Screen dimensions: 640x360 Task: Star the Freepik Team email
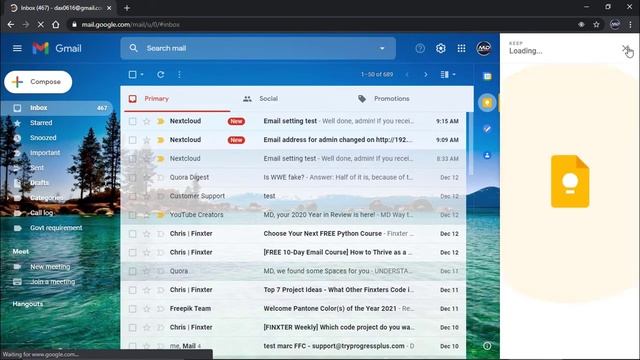[x=147, y=309]
